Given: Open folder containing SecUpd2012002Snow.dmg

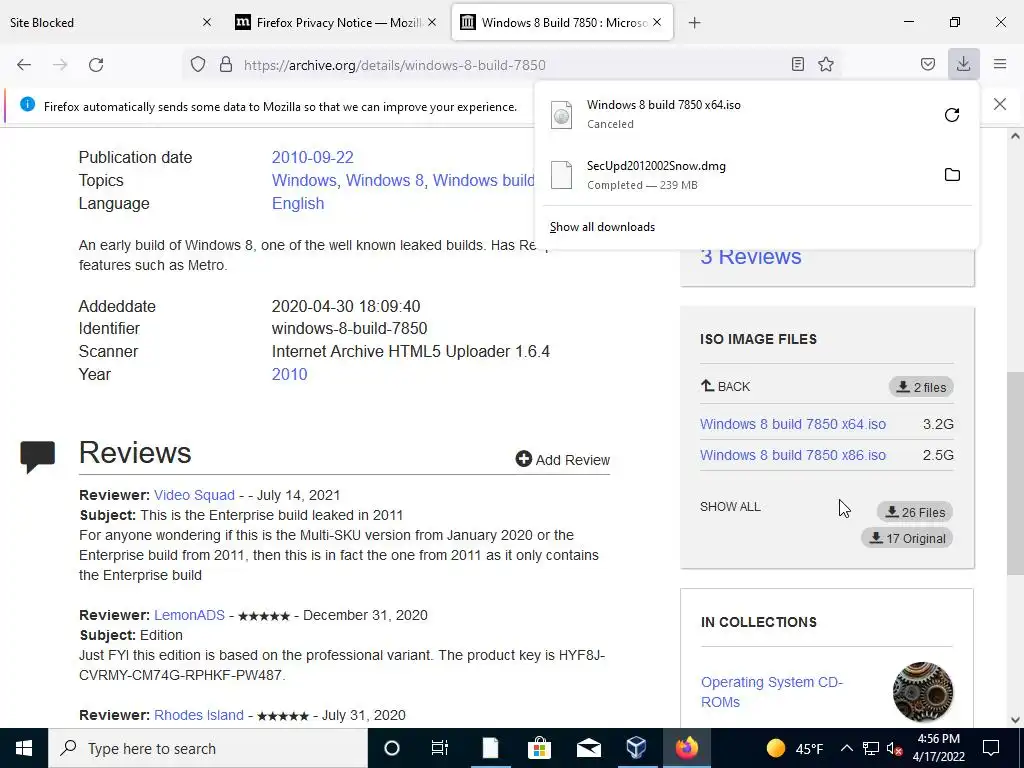Looking at the screenshot, I should click(x=952, y=175).
